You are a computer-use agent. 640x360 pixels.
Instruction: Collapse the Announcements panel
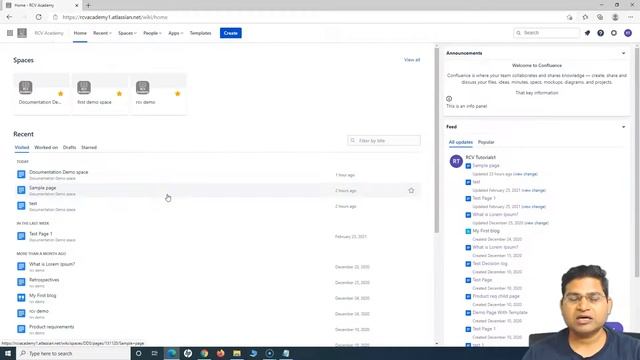[623, 53]
